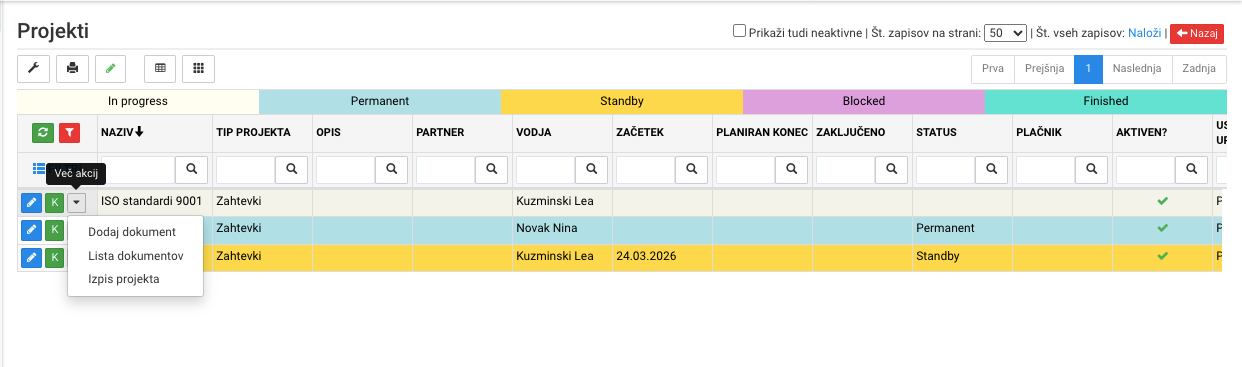Click the red Nazaj button
The height and width of the screenshot is (367, 1242).
[1196, 33]
